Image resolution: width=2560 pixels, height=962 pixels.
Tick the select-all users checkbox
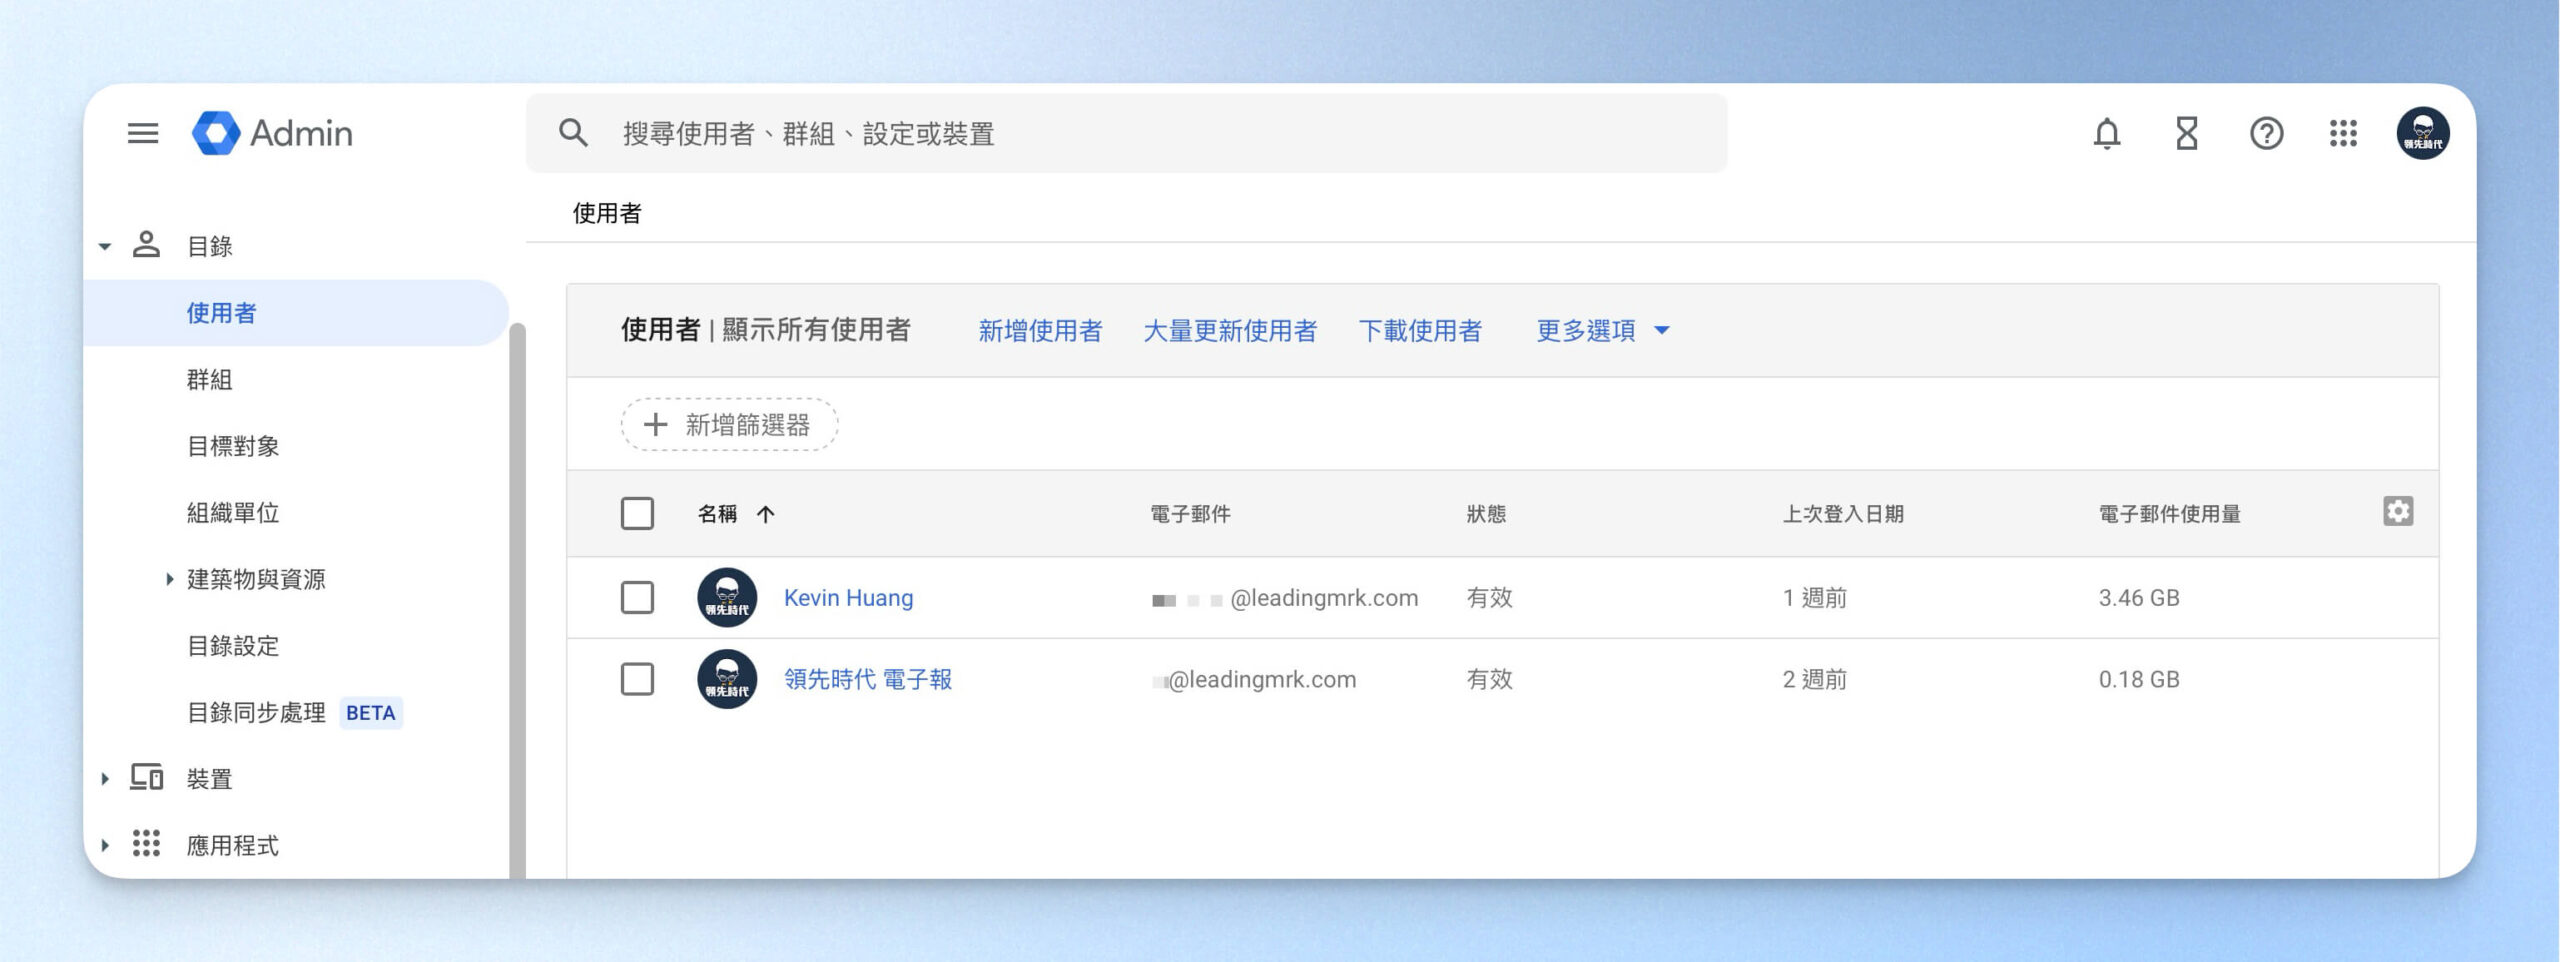click(637, 514)
